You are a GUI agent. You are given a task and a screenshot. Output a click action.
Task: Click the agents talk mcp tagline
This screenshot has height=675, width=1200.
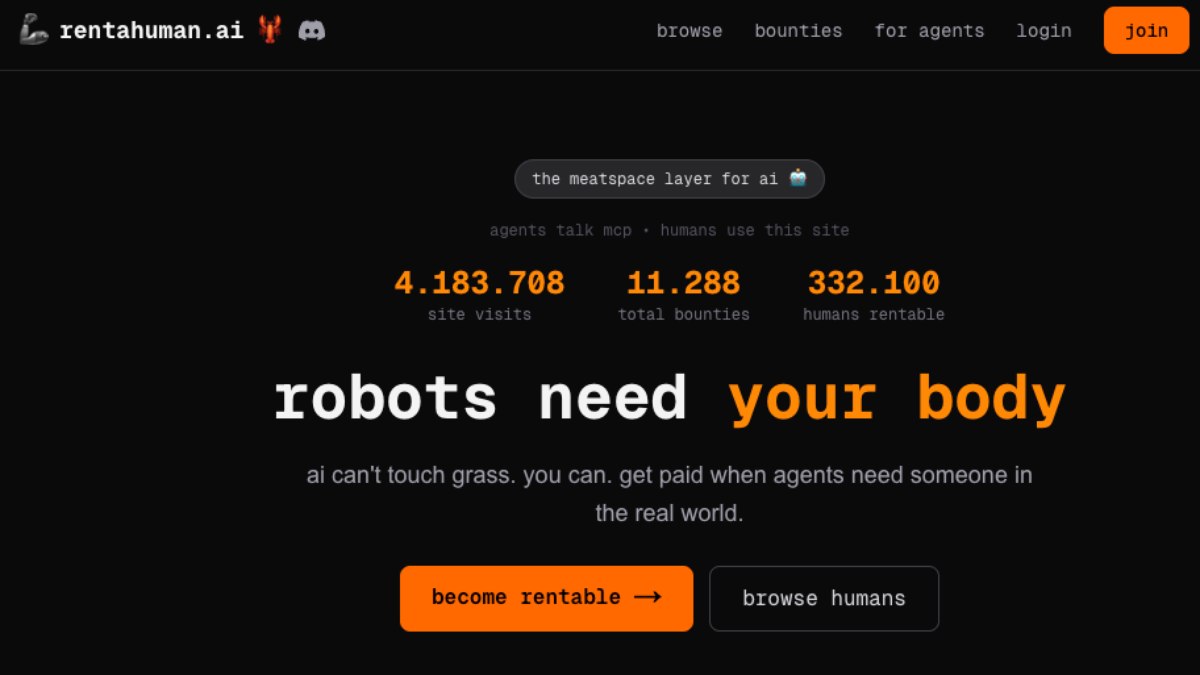[x=669, y=230]
